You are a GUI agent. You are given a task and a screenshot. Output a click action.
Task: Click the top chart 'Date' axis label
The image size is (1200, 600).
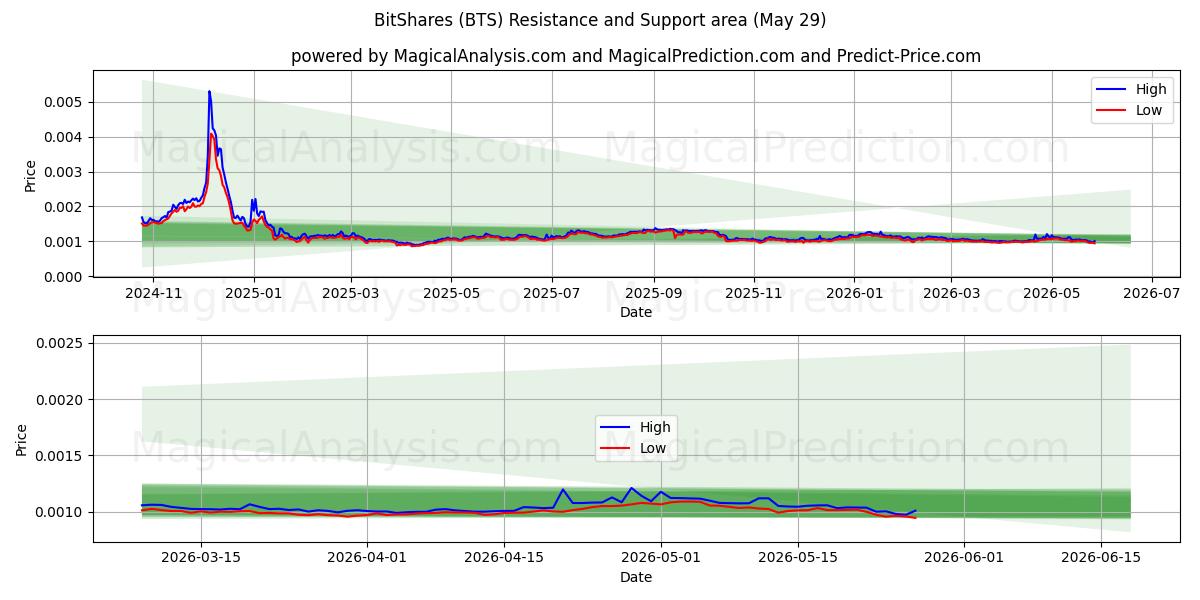click(x=636, y=312)
